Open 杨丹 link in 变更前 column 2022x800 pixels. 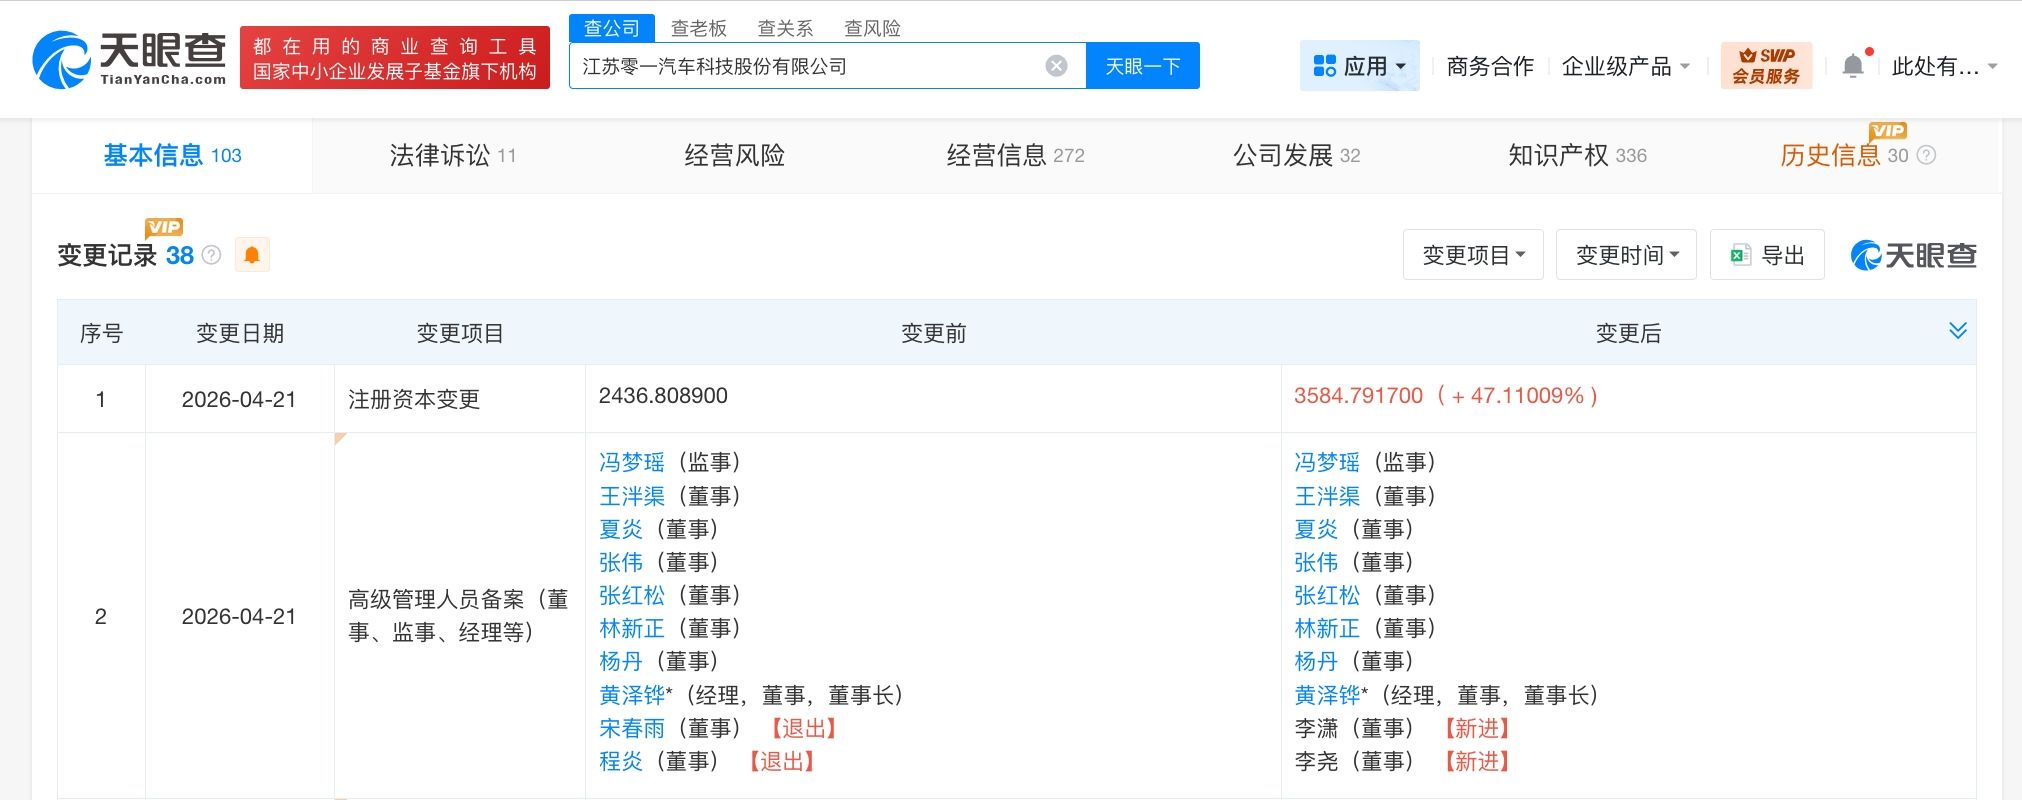pos(620,661)
